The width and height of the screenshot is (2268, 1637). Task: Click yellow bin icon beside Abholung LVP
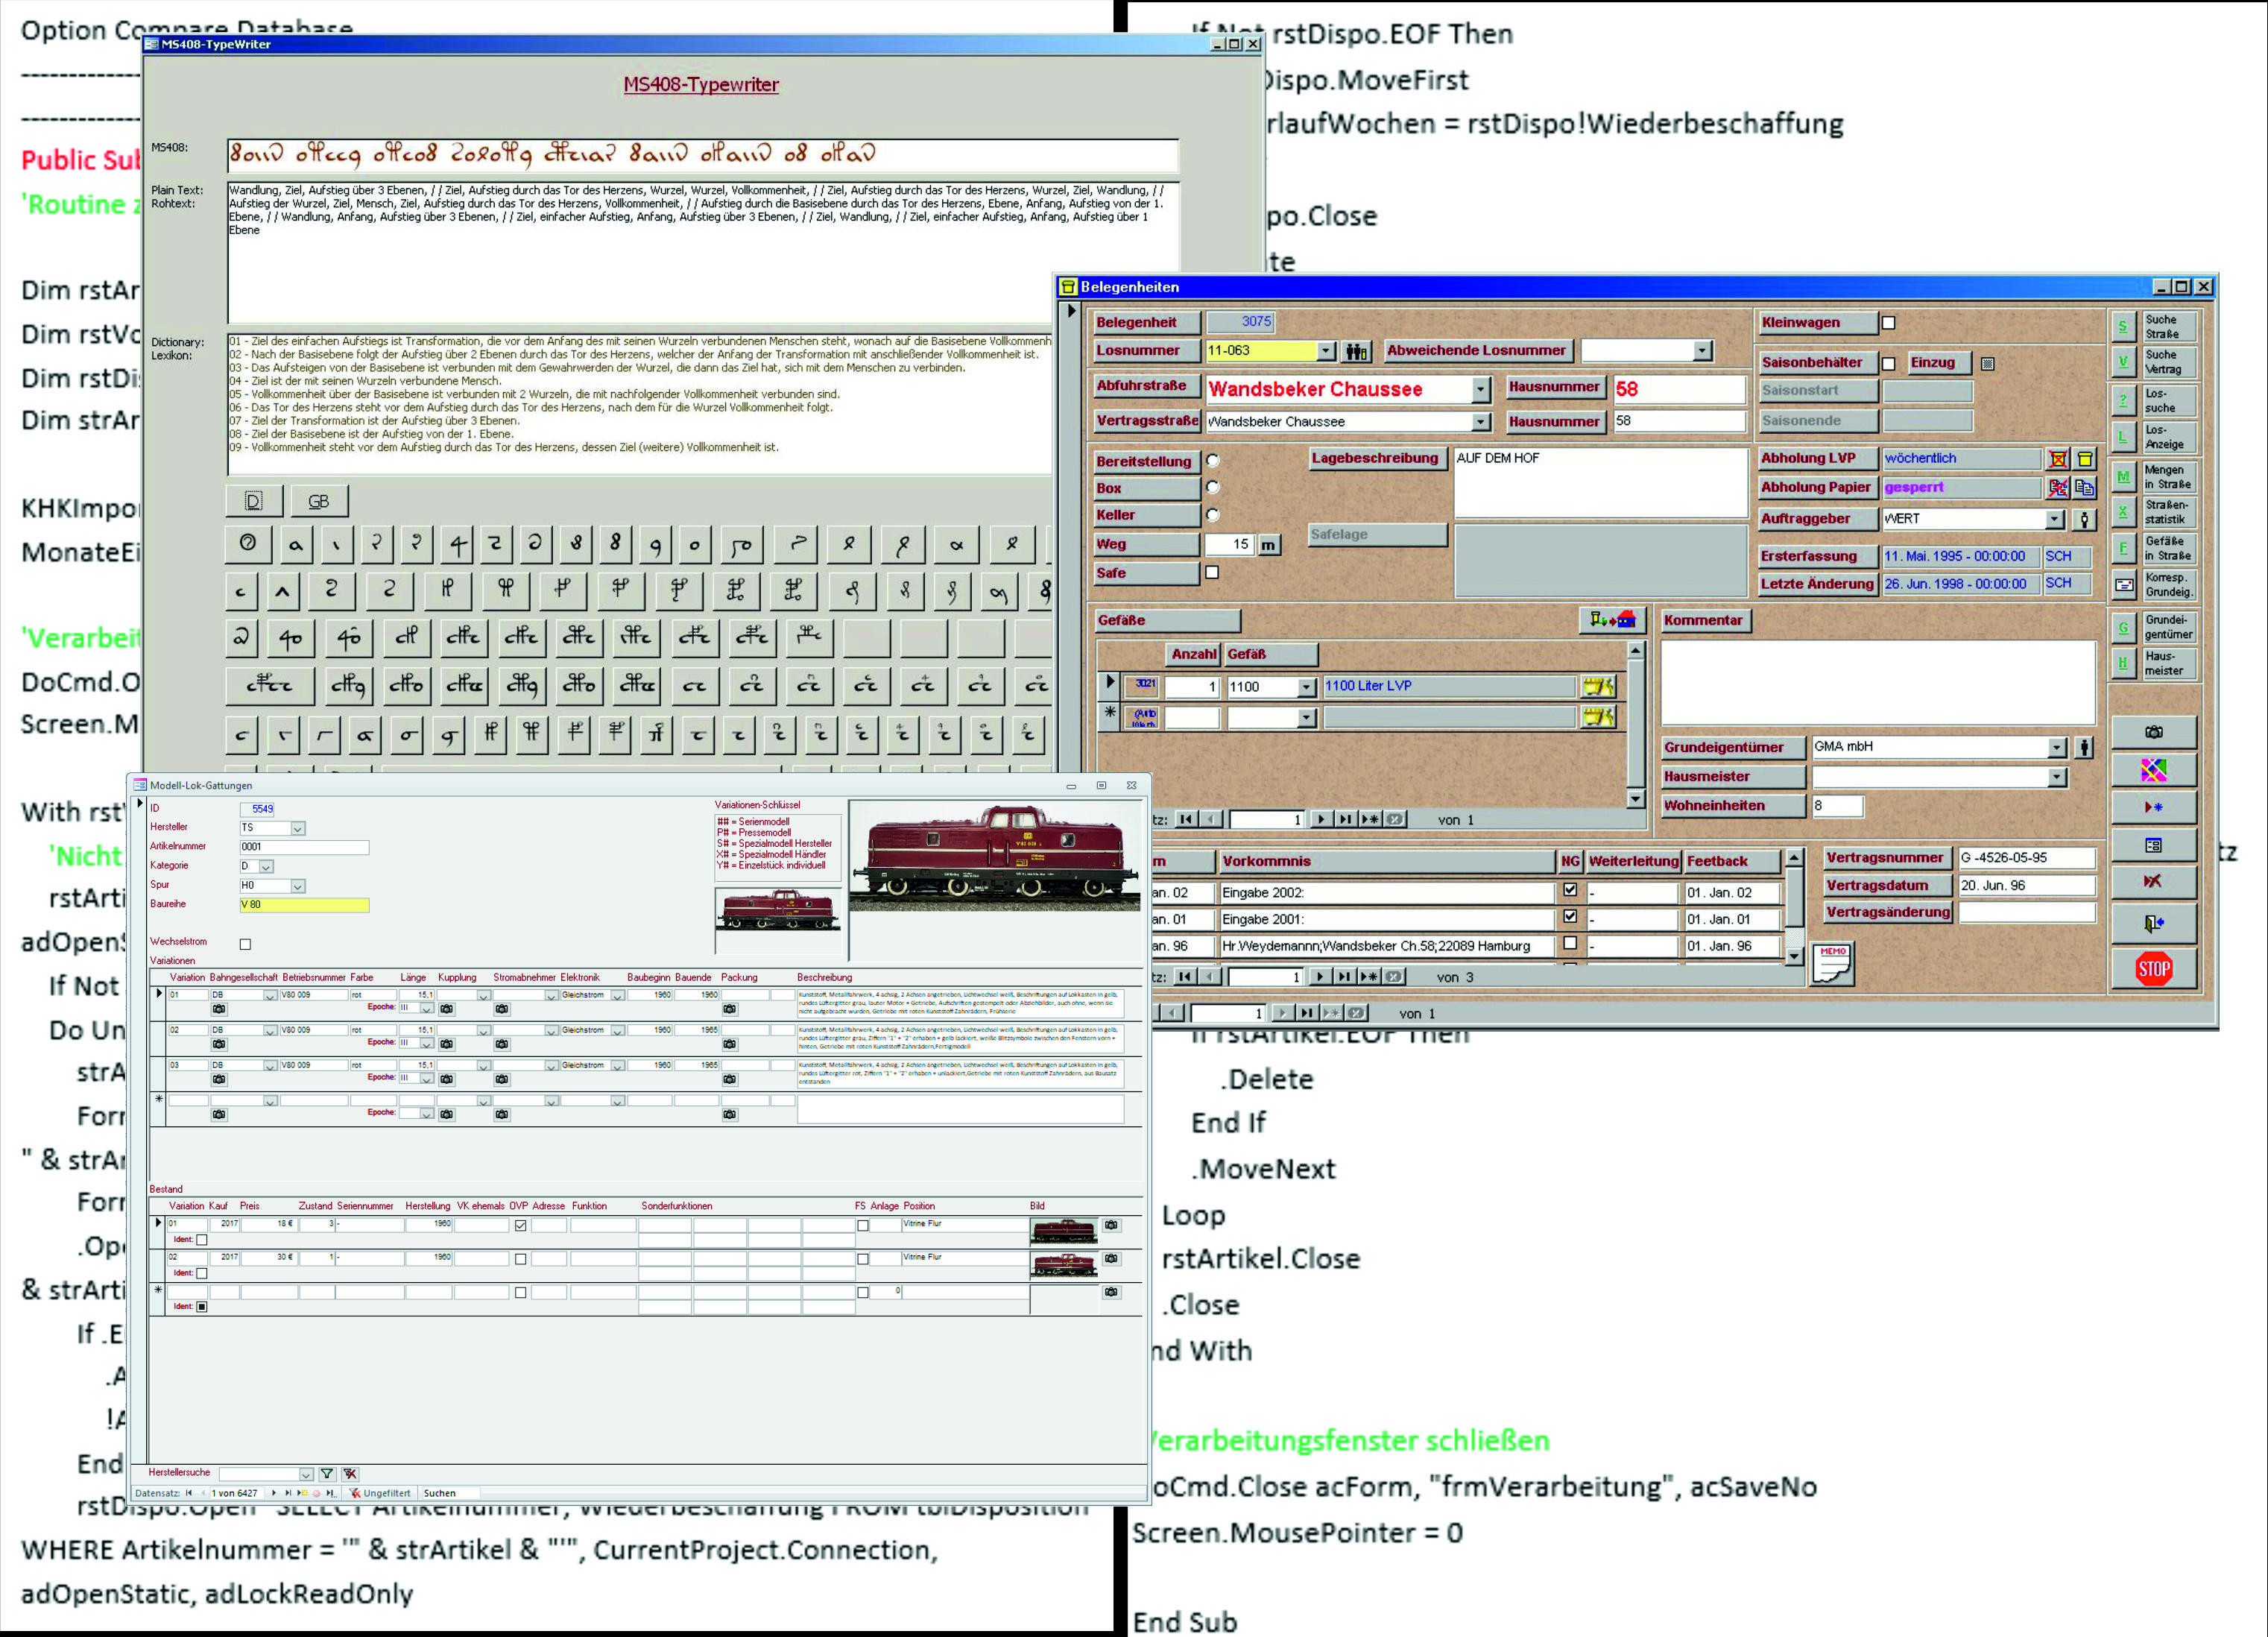click(2085, 459)
